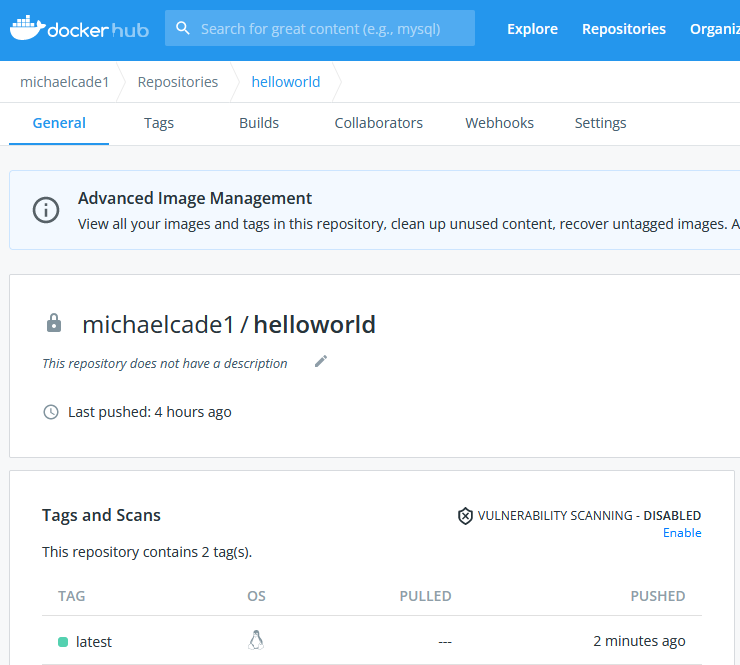The height and width of the screenshot is (665, 740).
Task: Click the Docker Hub whale logo
Action: point(28,28)
